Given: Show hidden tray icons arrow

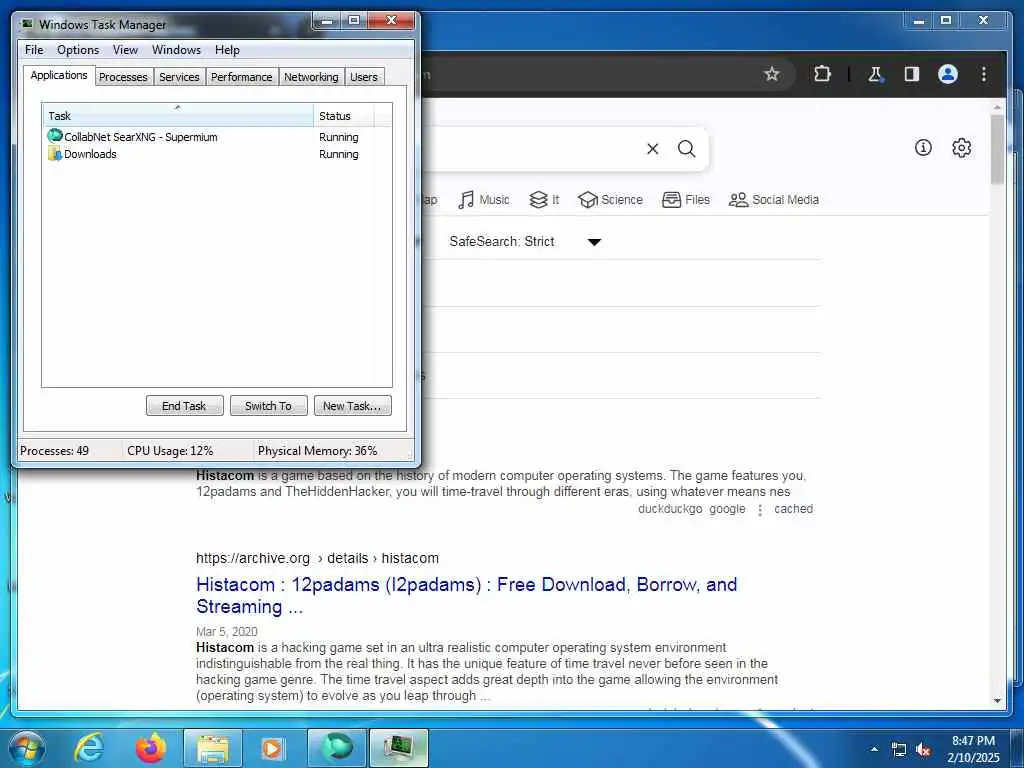Looking at the screenshot, I should (874, 749).
